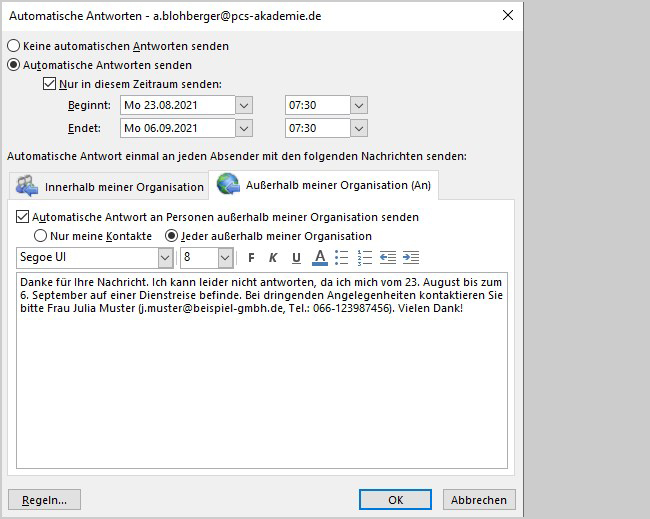Apply numbered list formatting
Viewport: 650px width, 519px height.
point(365,257)
